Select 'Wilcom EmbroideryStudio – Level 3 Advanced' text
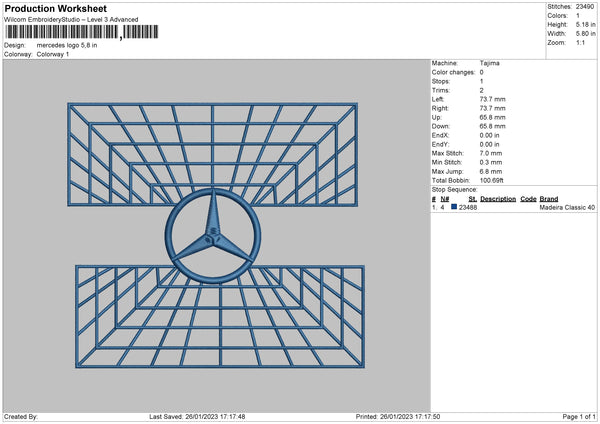This screenshot has width=600, height=424. tap(71, 20)
